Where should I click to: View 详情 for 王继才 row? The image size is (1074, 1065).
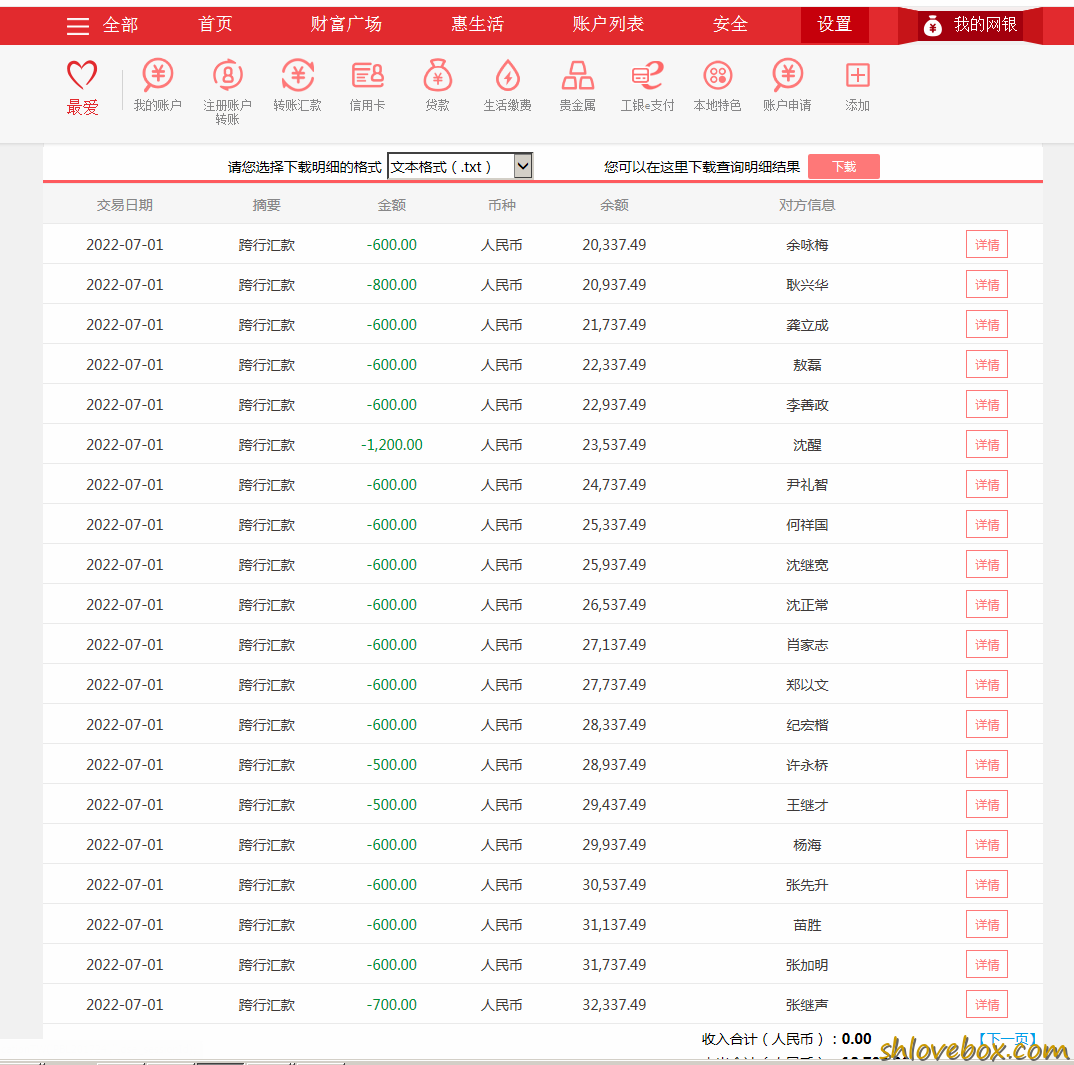point(986,805)
